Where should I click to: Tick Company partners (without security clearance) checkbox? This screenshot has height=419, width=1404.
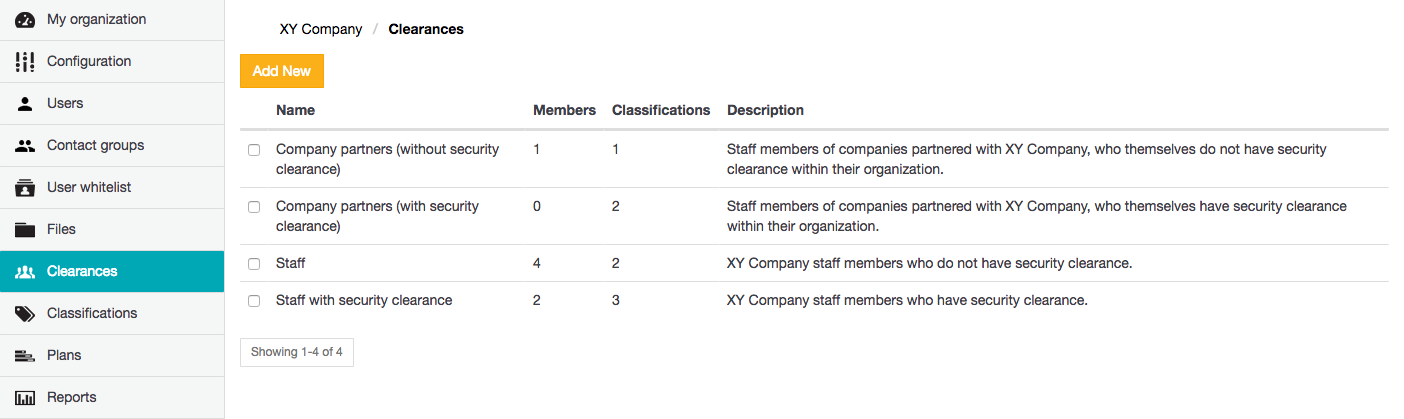pos(254,150)
